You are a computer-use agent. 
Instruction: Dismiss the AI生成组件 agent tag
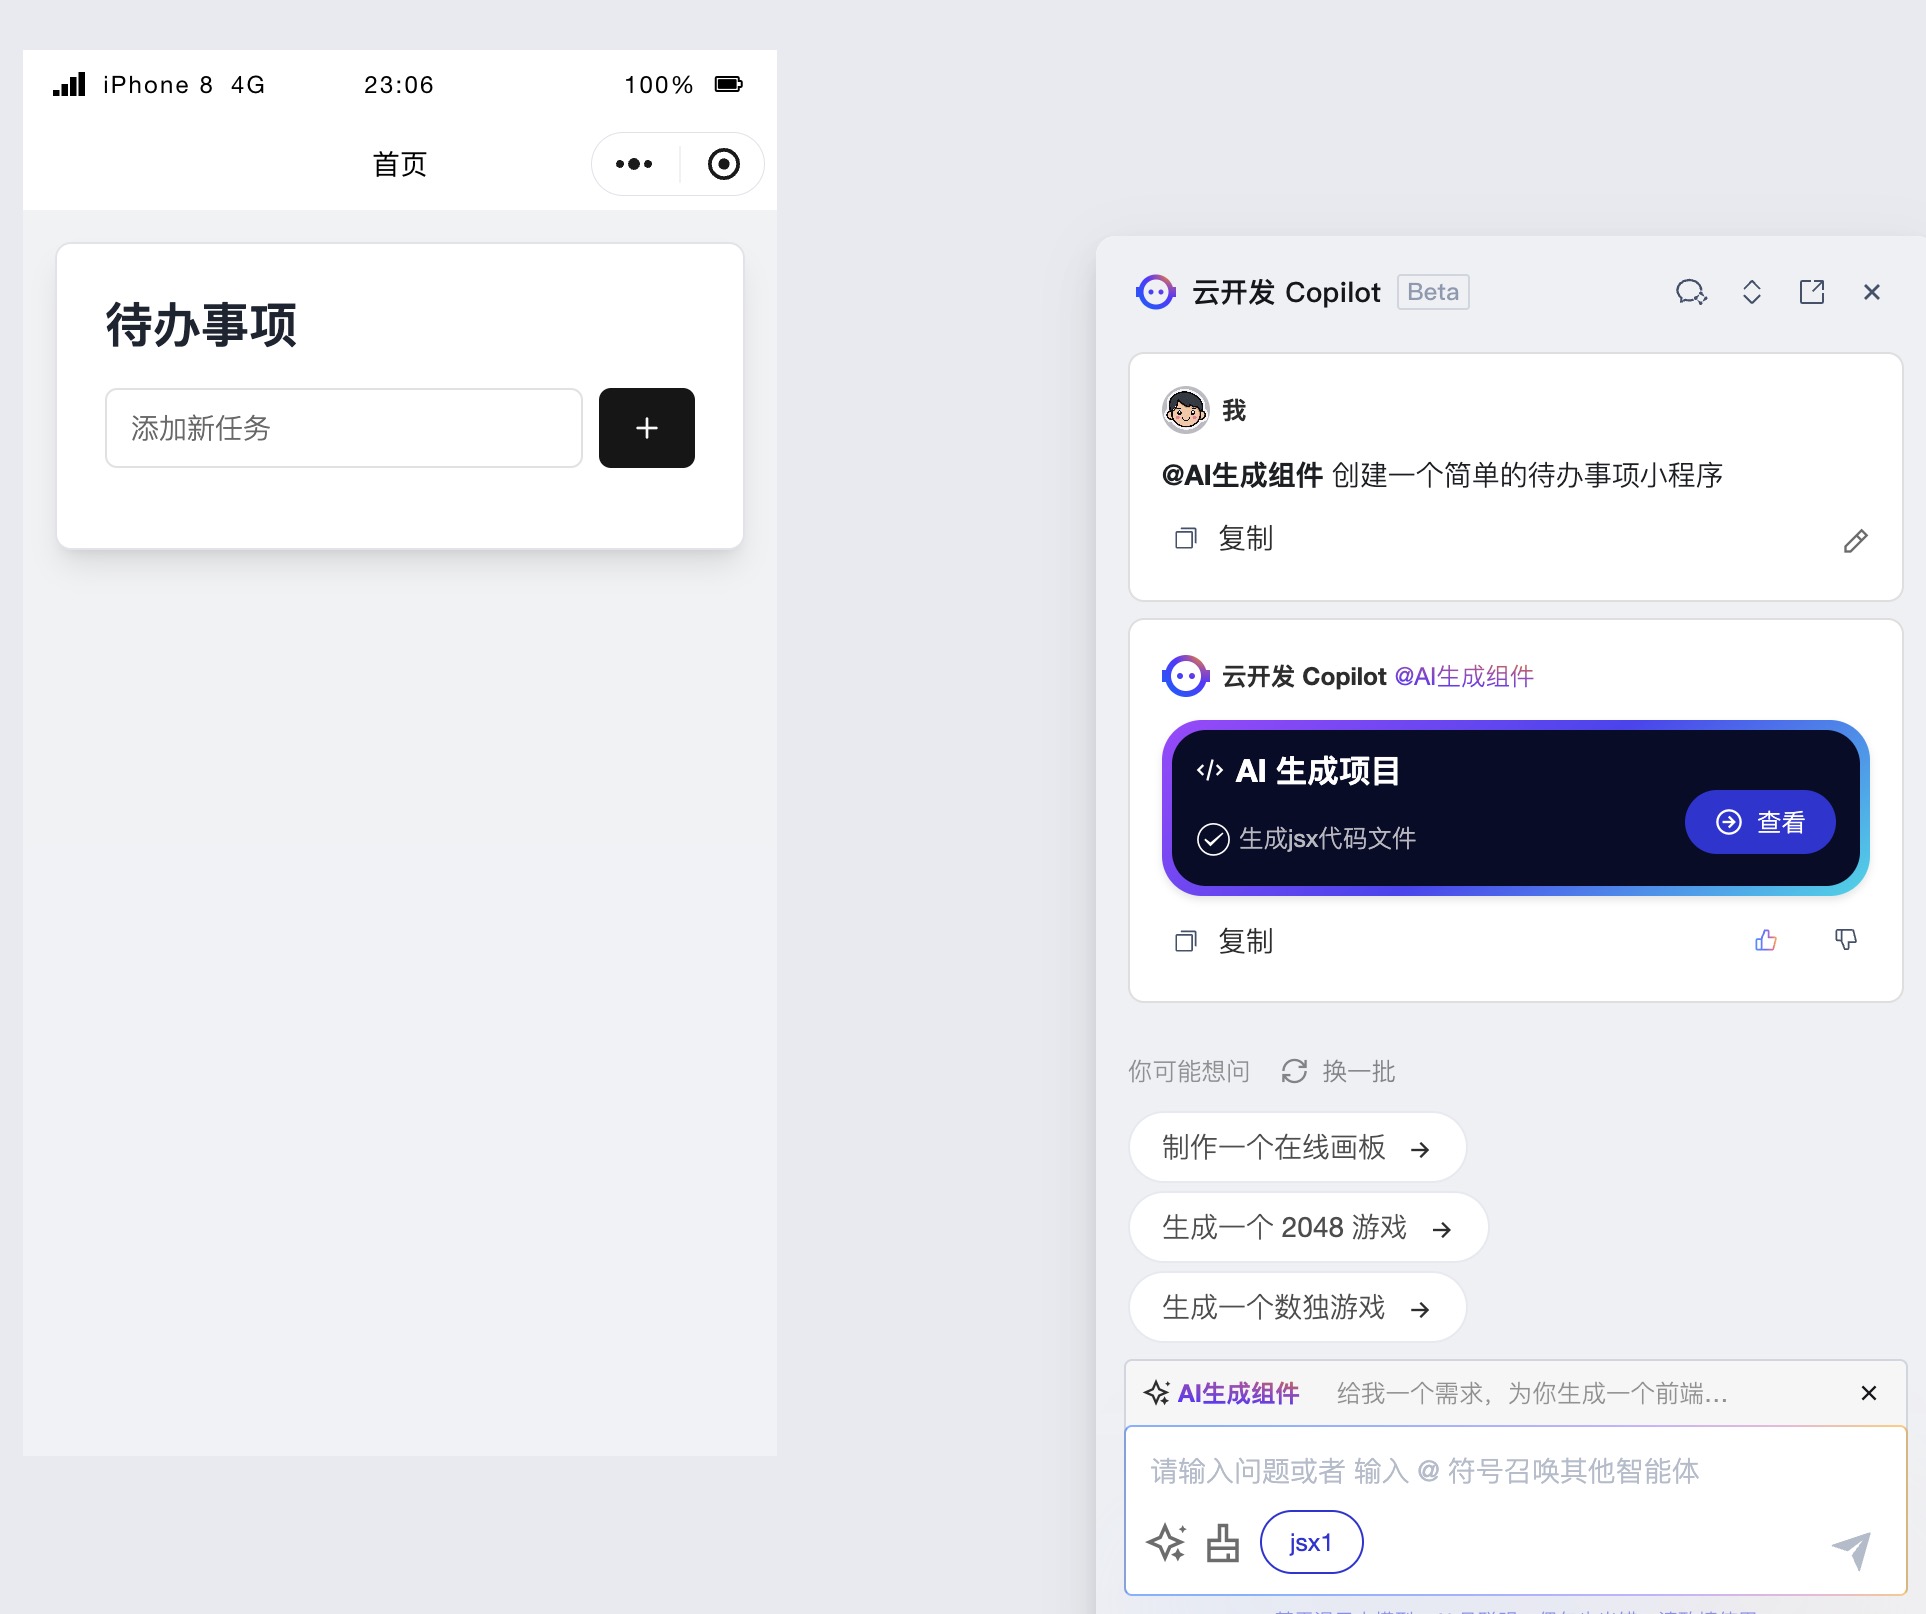click(x=1868, y=1393)
